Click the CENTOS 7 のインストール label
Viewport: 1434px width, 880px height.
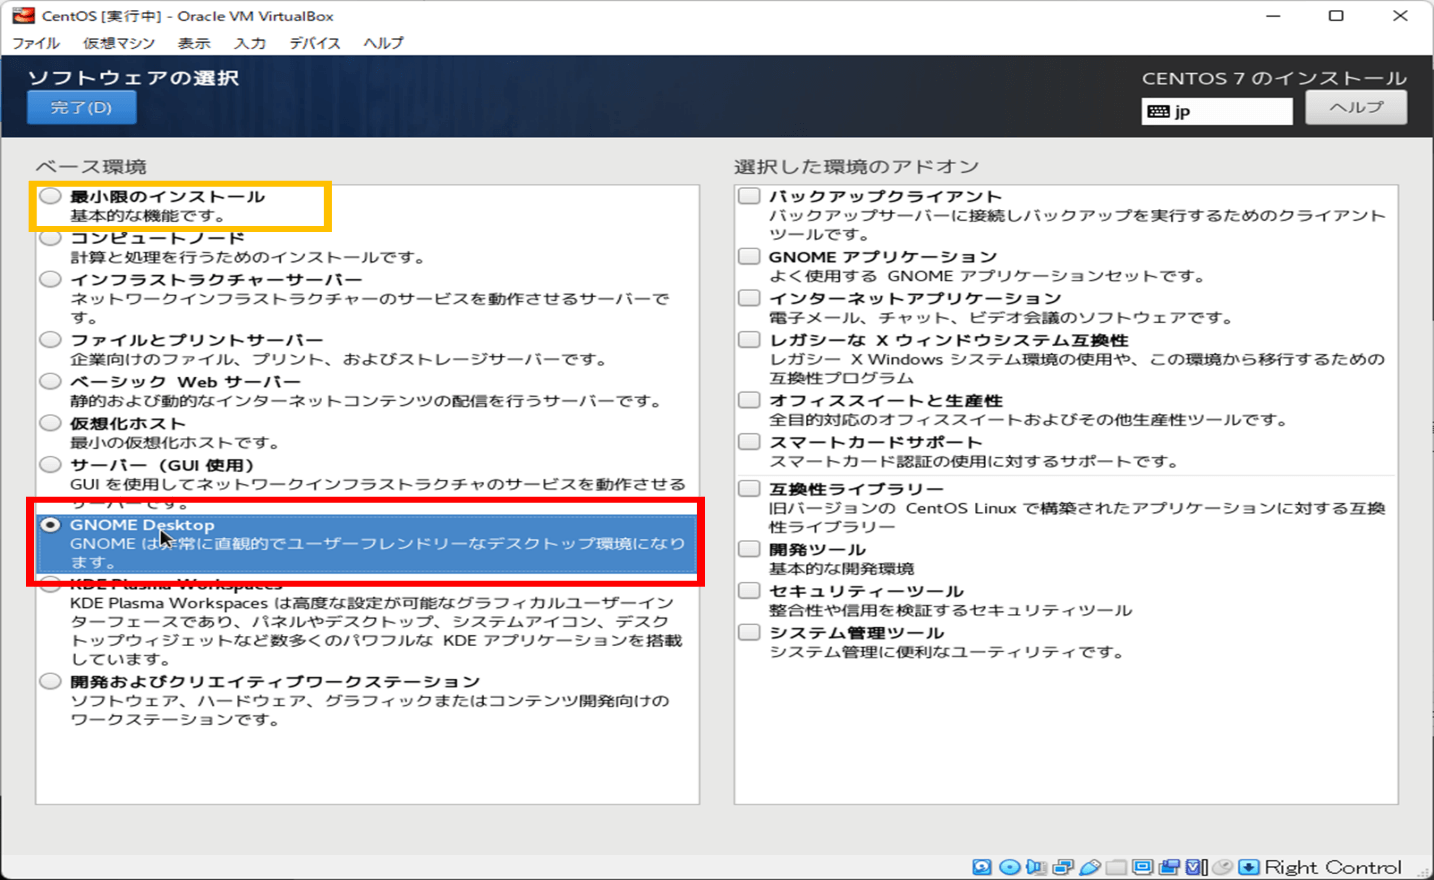(x=1275, y=78)
